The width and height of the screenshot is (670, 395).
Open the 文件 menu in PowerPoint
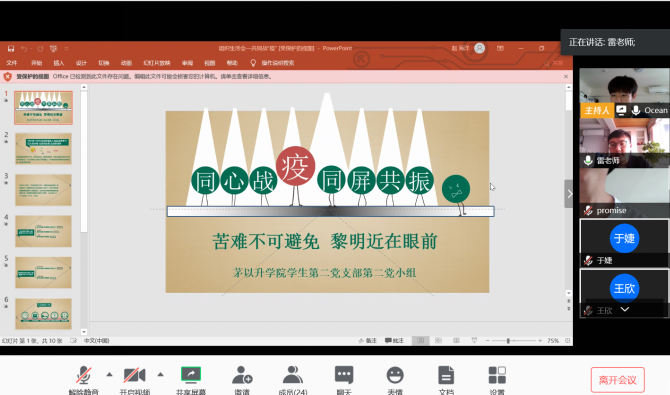(12, 63)
